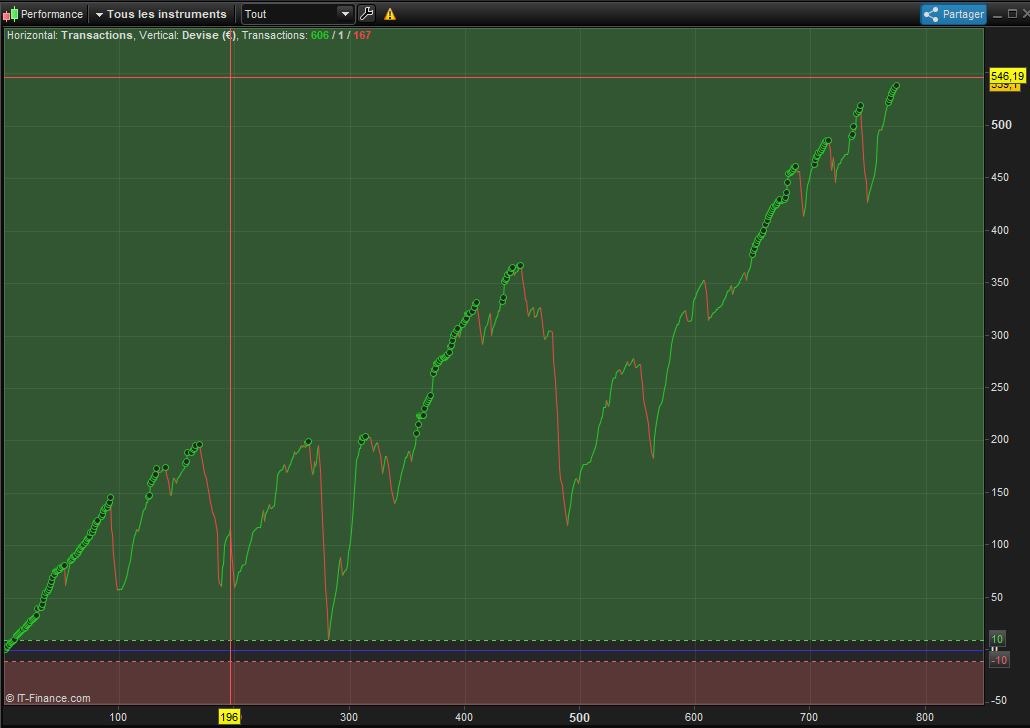Click the 250 value on vertical axis
1030x728 pixels.
pyautogui.click(x=1000, y=387)
